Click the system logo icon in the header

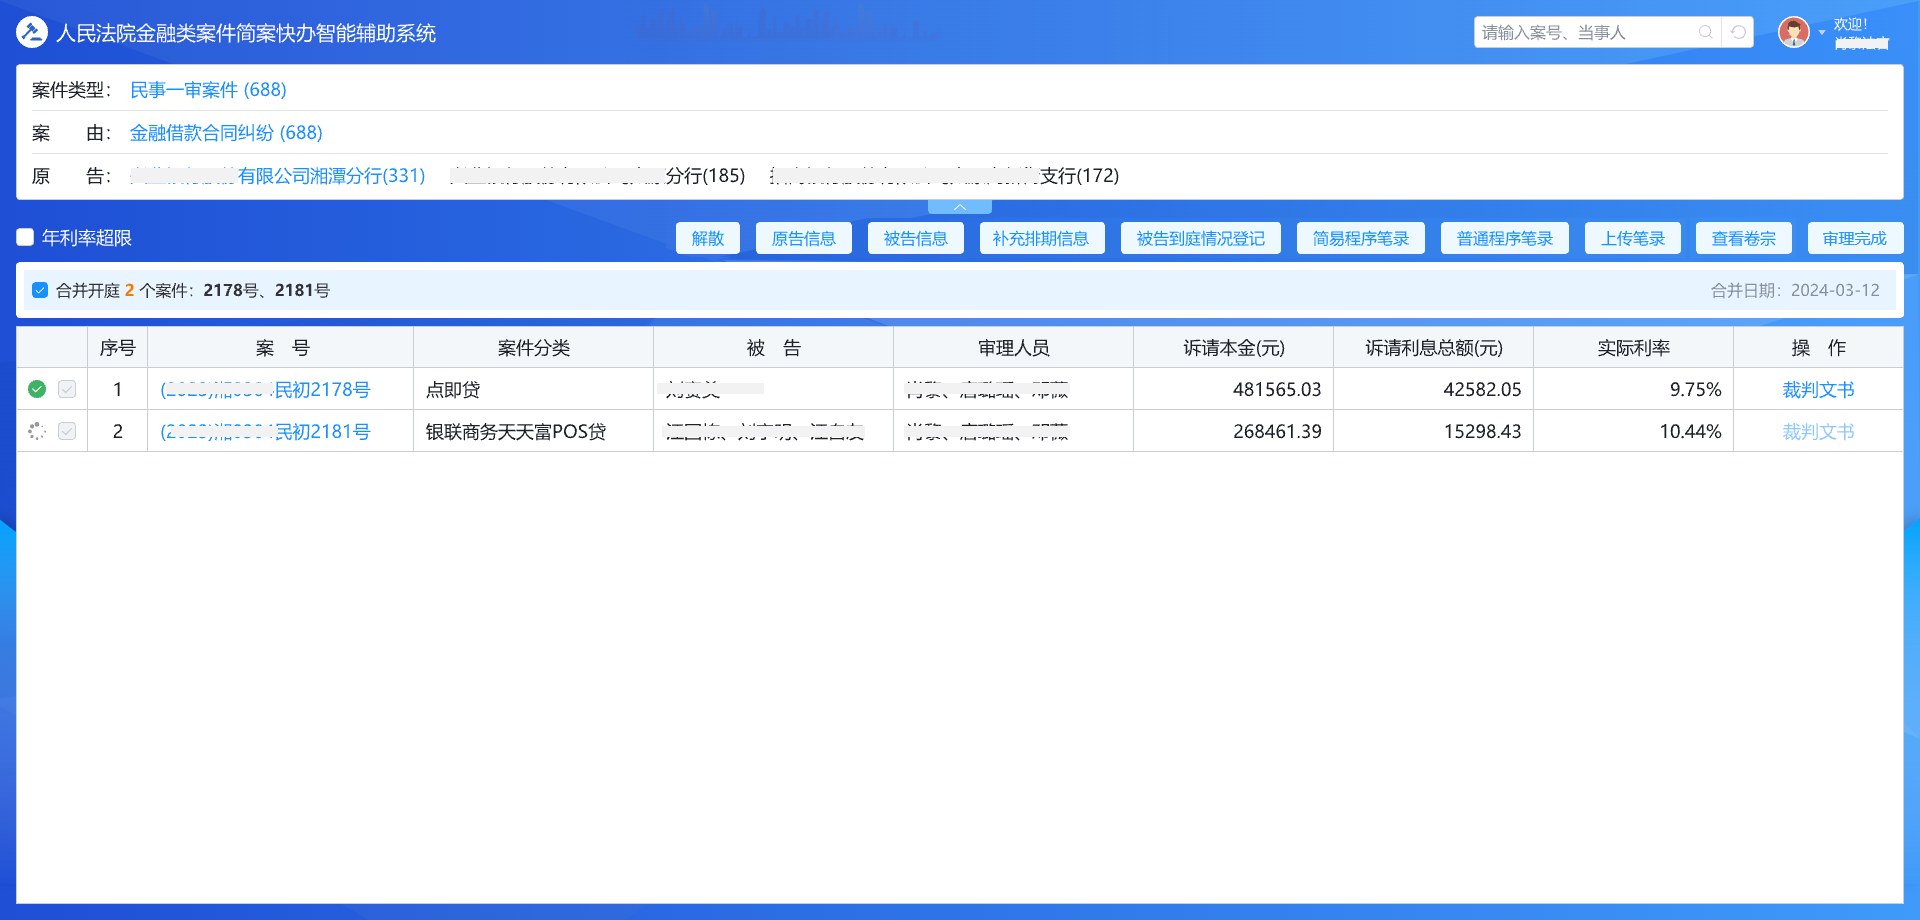coord(32,33)
